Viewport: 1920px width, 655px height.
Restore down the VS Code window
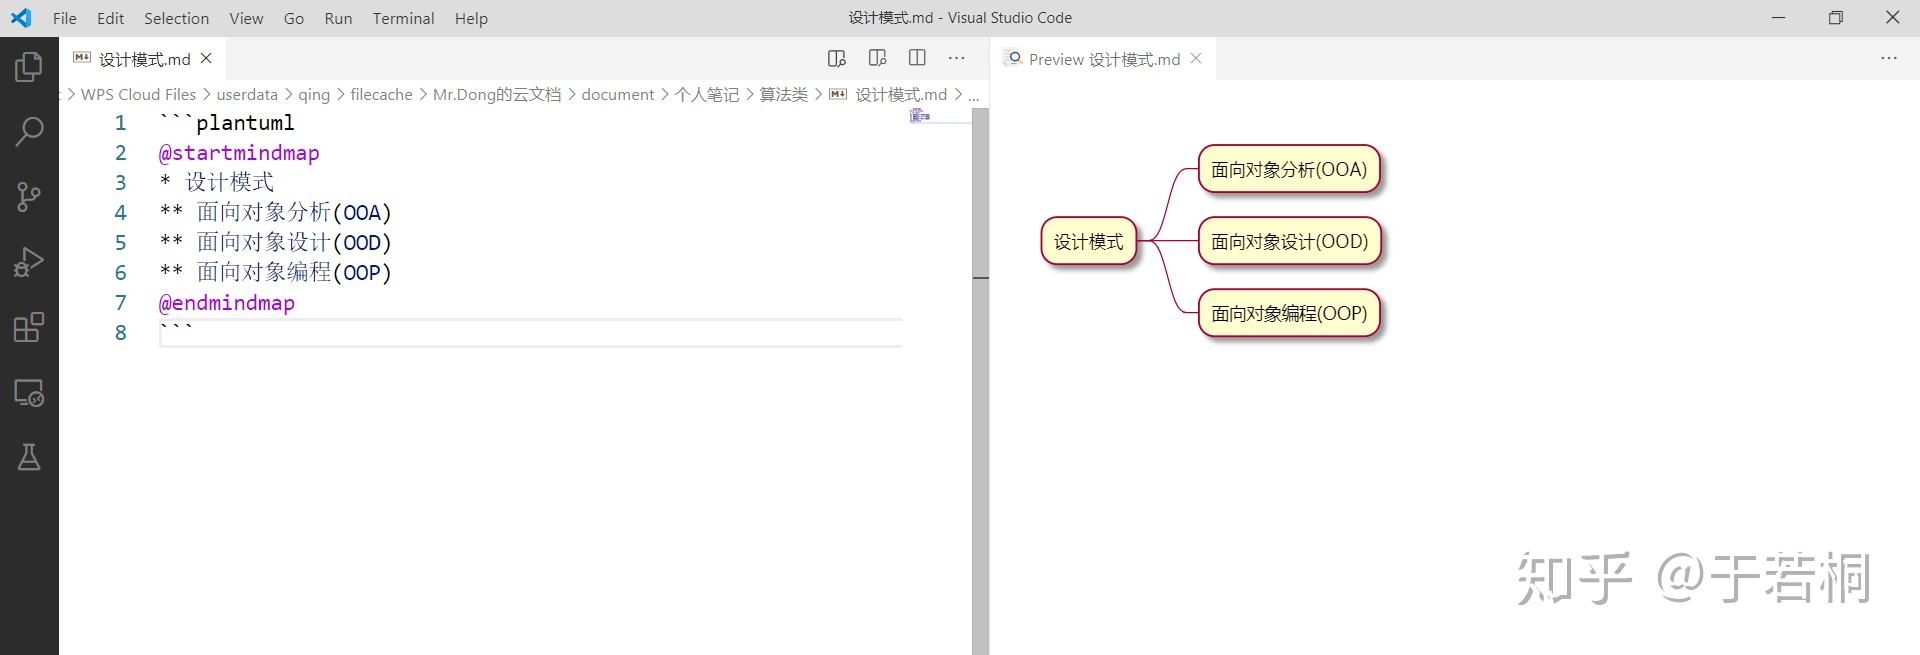(x=1835, y=18)
